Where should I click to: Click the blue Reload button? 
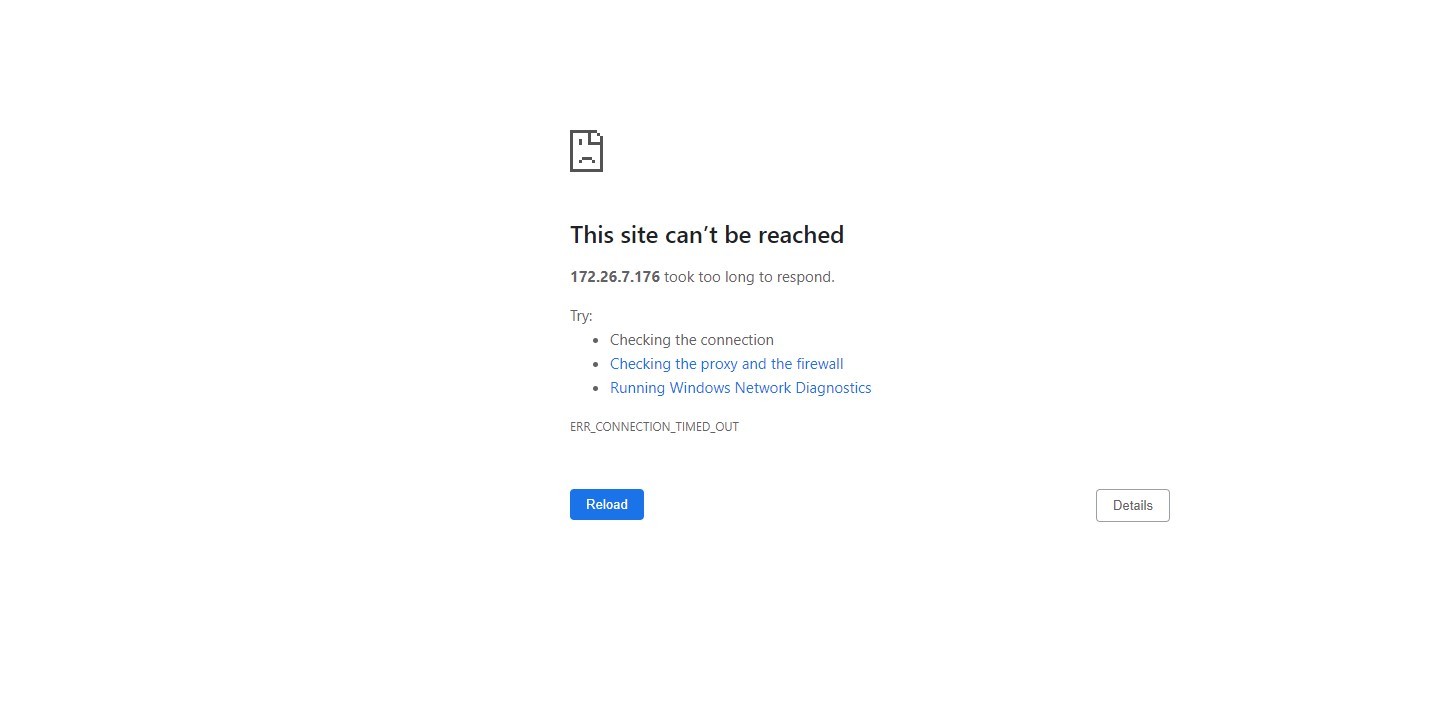tap(607, 505)
